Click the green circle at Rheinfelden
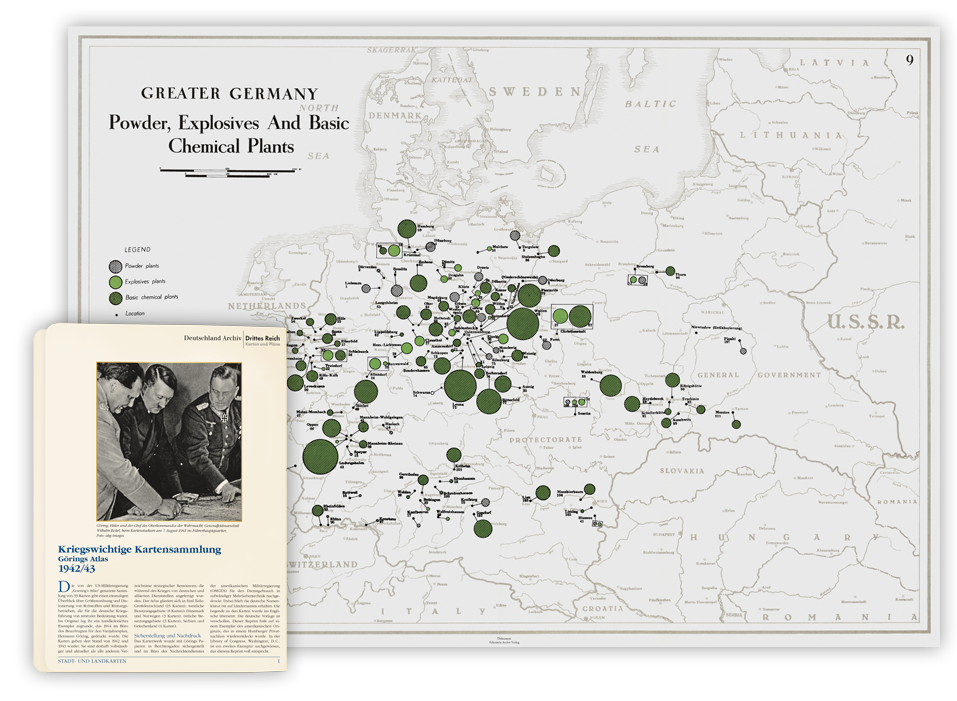Viewport: 957px width, 701px height. [x=318, y=510]
